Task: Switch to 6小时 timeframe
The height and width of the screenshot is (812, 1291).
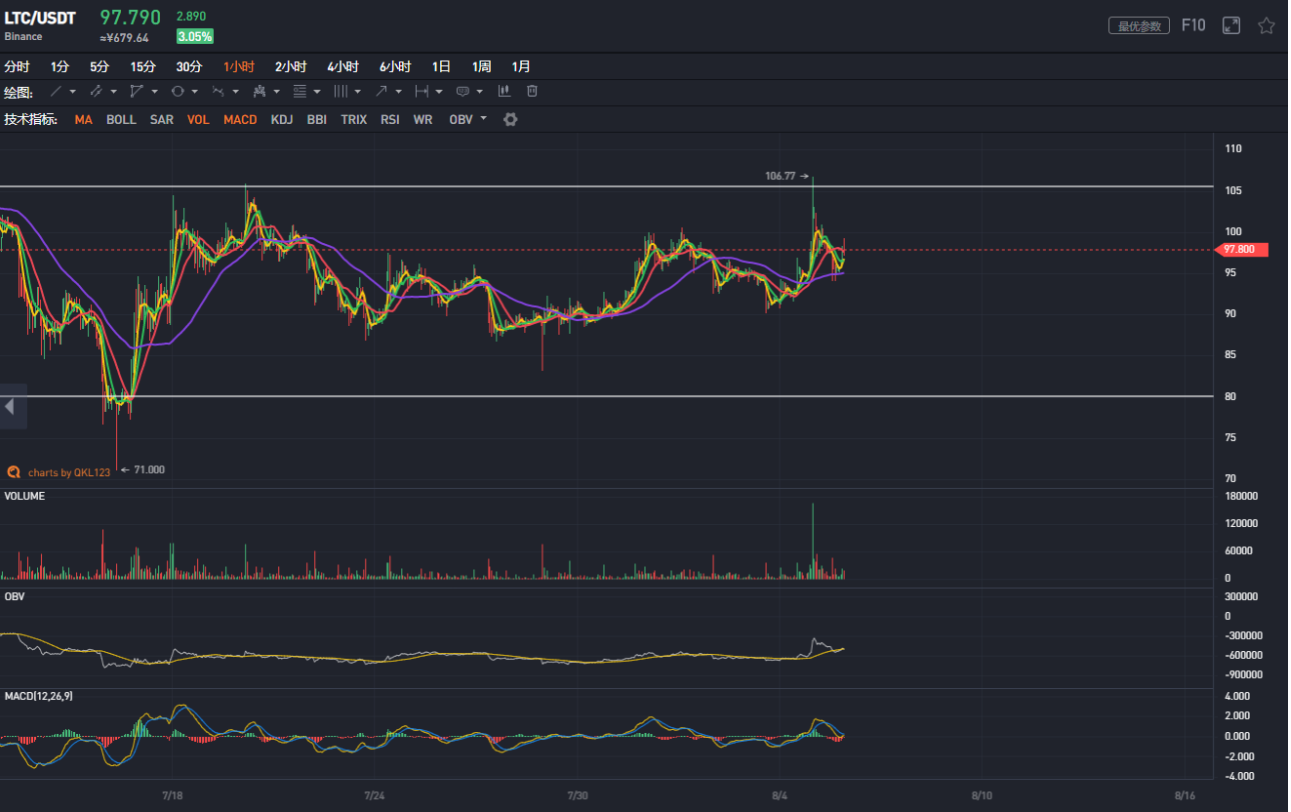Action: point(395,67)
